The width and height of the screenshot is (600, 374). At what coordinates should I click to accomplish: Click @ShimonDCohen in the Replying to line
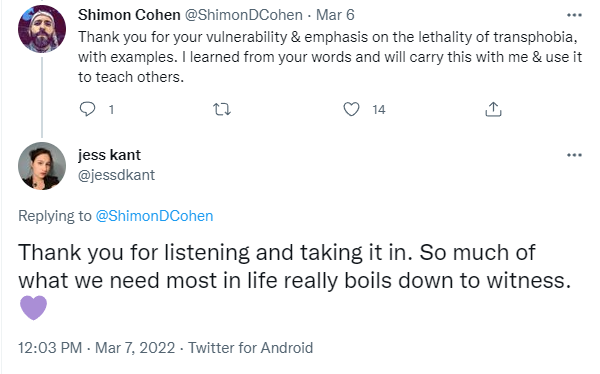tap(154, 216)
